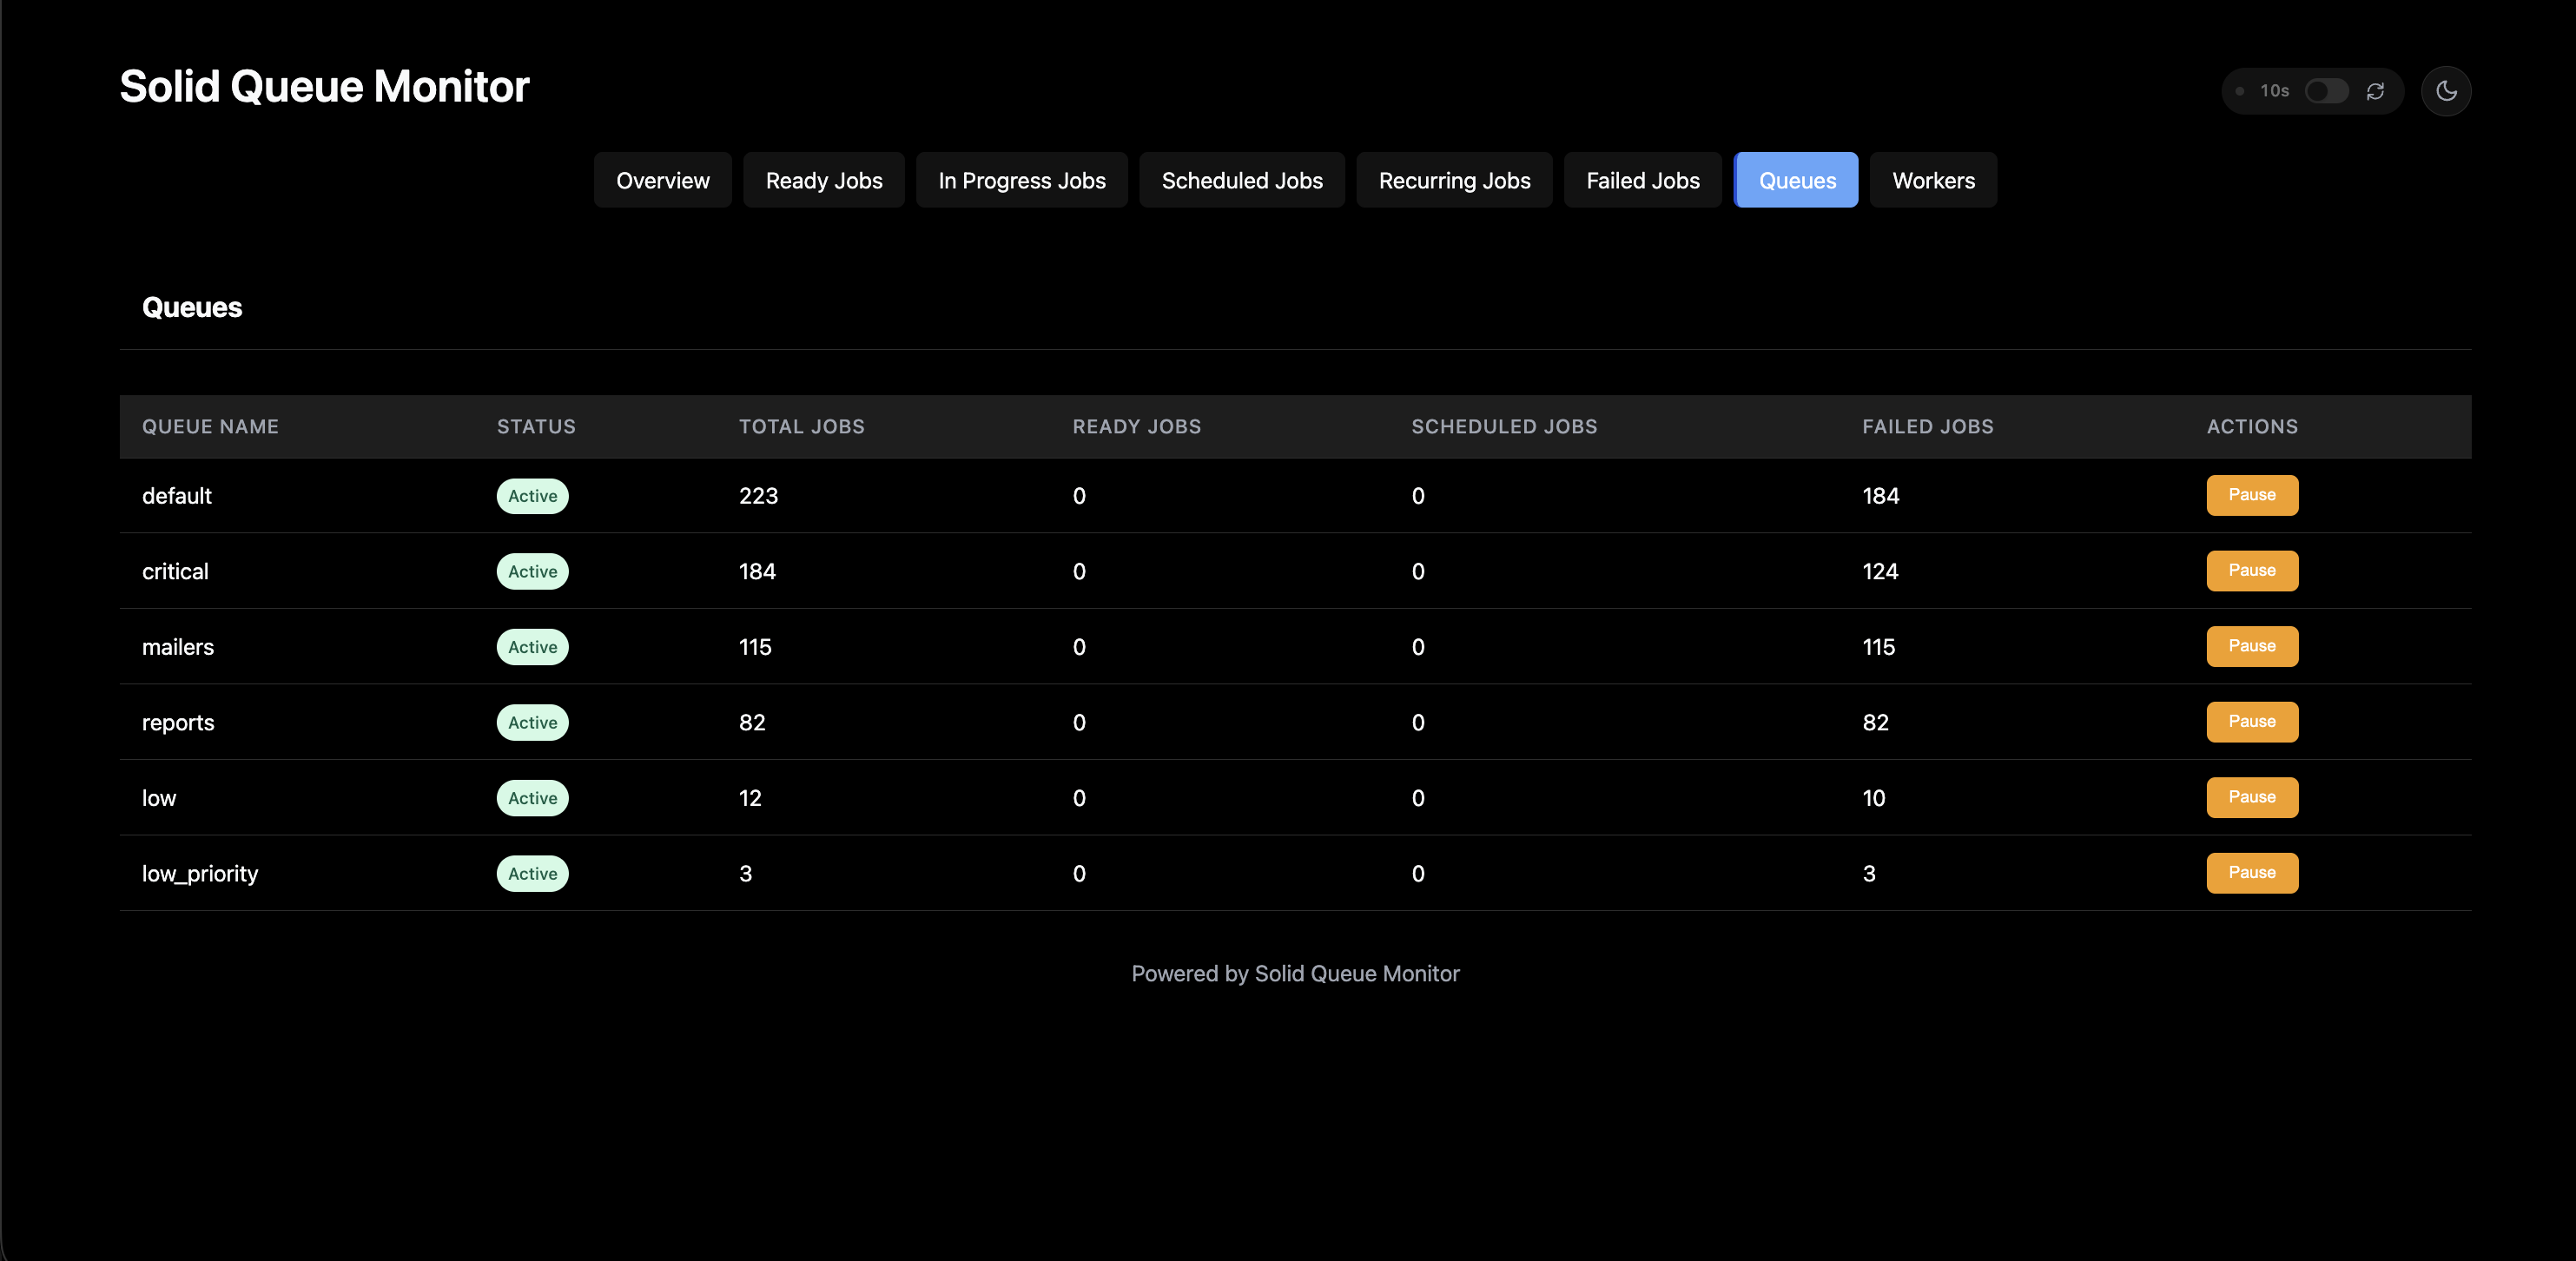The width and height of the screenshot is (2576, 1261).
Task: Click the critical queue name
Action: point(175,571)
